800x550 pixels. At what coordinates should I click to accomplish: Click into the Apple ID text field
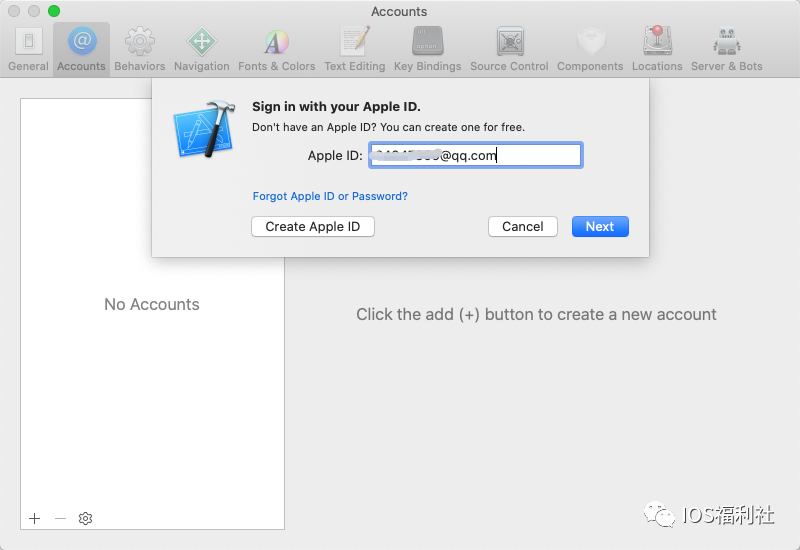475,155
